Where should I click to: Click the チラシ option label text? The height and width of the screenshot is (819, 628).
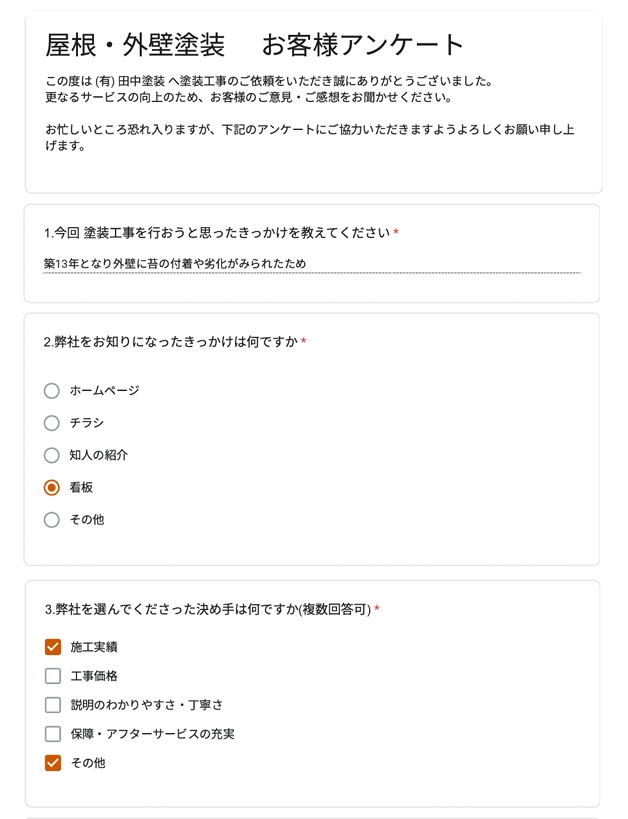[87, 423]
